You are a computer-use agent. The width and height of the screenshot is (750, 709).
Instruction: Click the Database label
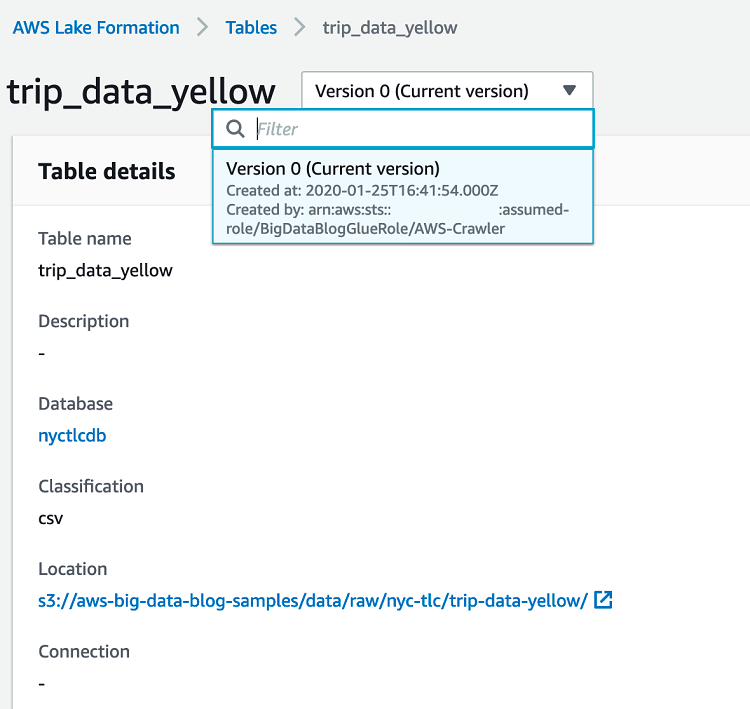coord(76,404)
